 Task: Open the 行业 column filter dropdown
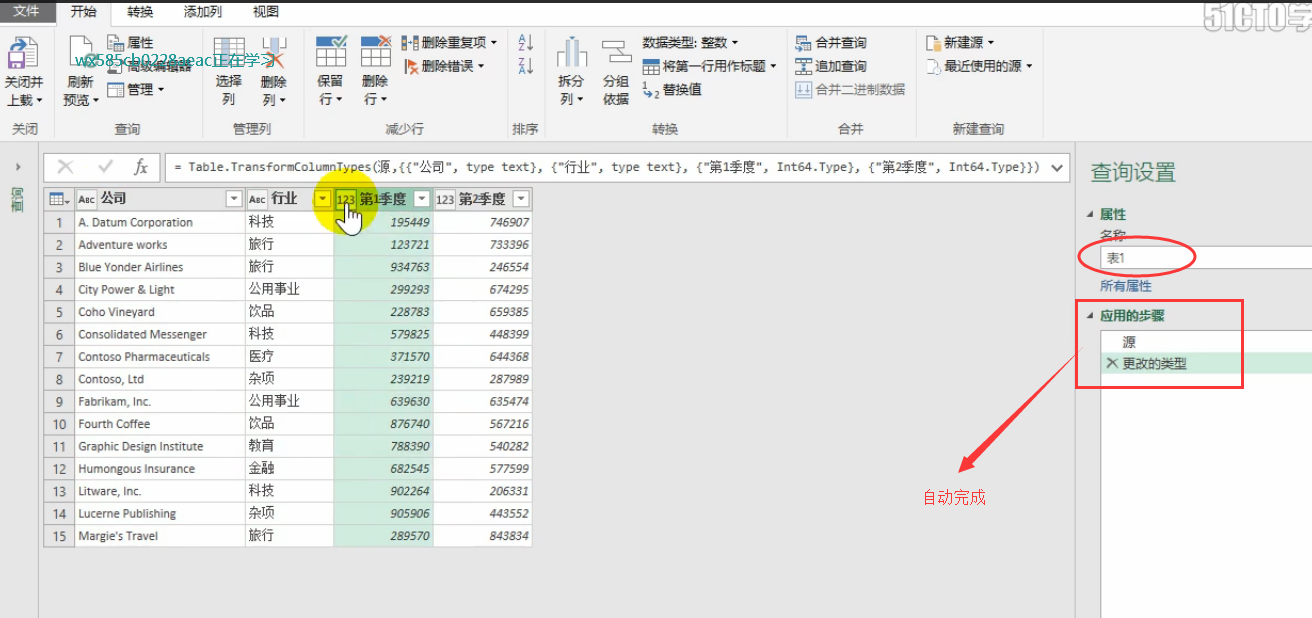tap(322, 199)
